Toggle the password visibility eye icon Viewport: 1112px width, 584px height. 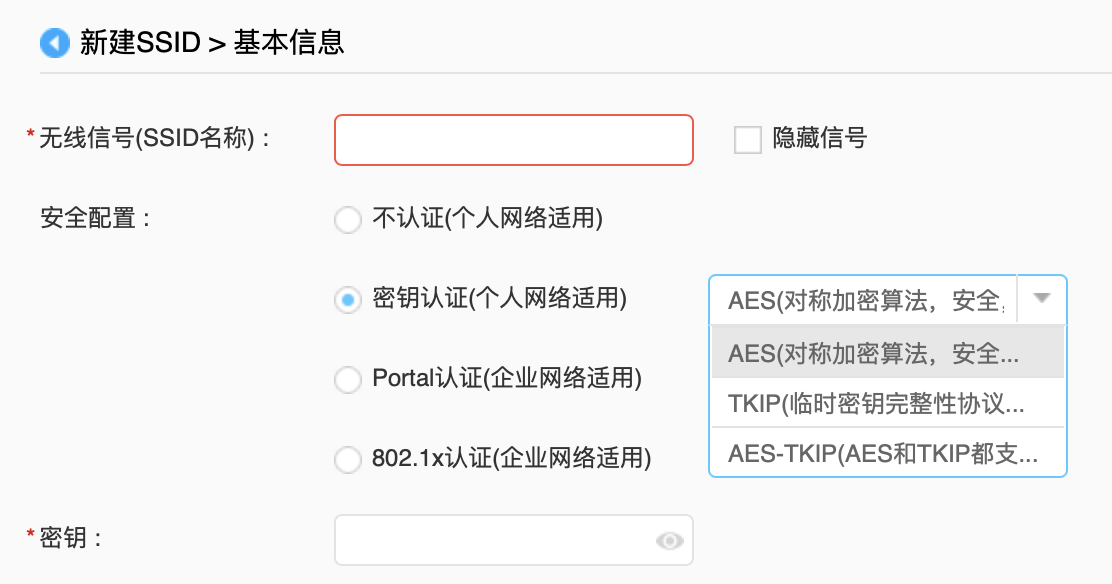click(x=668, y=539)
